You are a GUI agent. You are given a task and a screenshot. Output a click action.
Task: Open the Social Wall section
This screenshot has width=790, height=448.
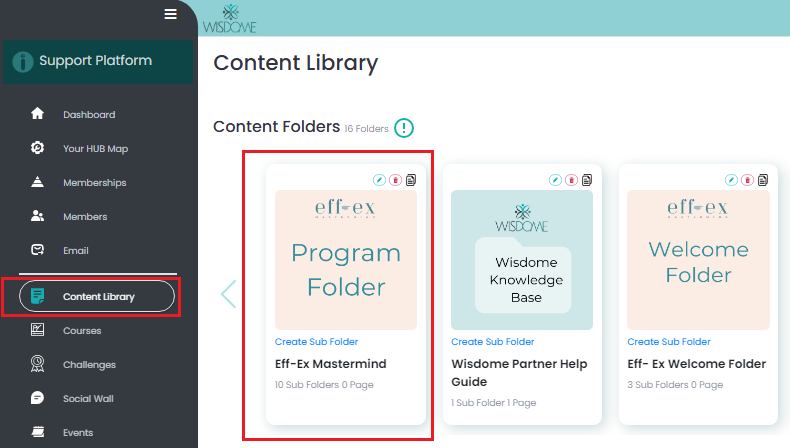(88, 399)
